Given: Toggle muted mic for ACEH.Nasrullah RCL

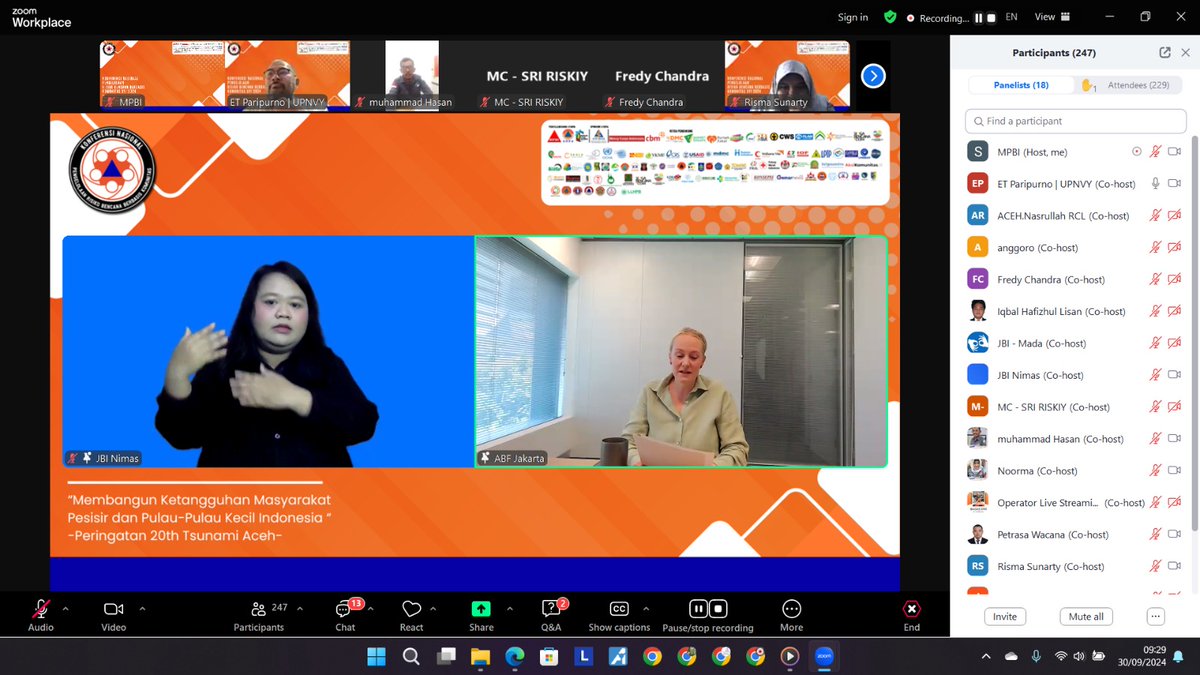Looking at the screenshot, I should (x=1155, y=216).
